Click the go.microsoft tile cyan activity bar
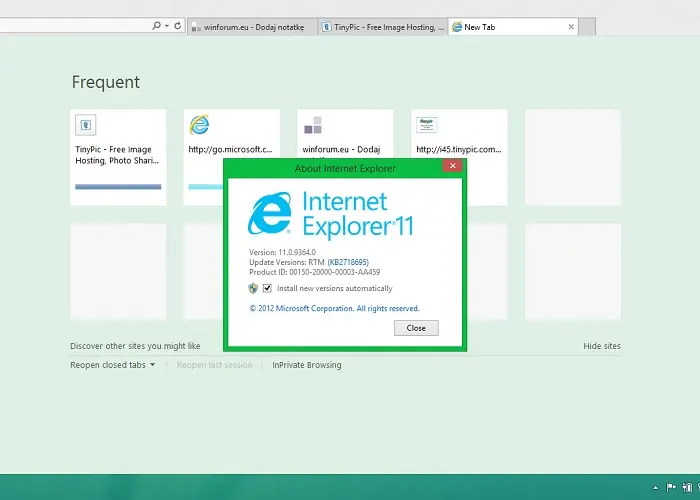The width and height of the screenshot is (700, 500). point(206,187)
